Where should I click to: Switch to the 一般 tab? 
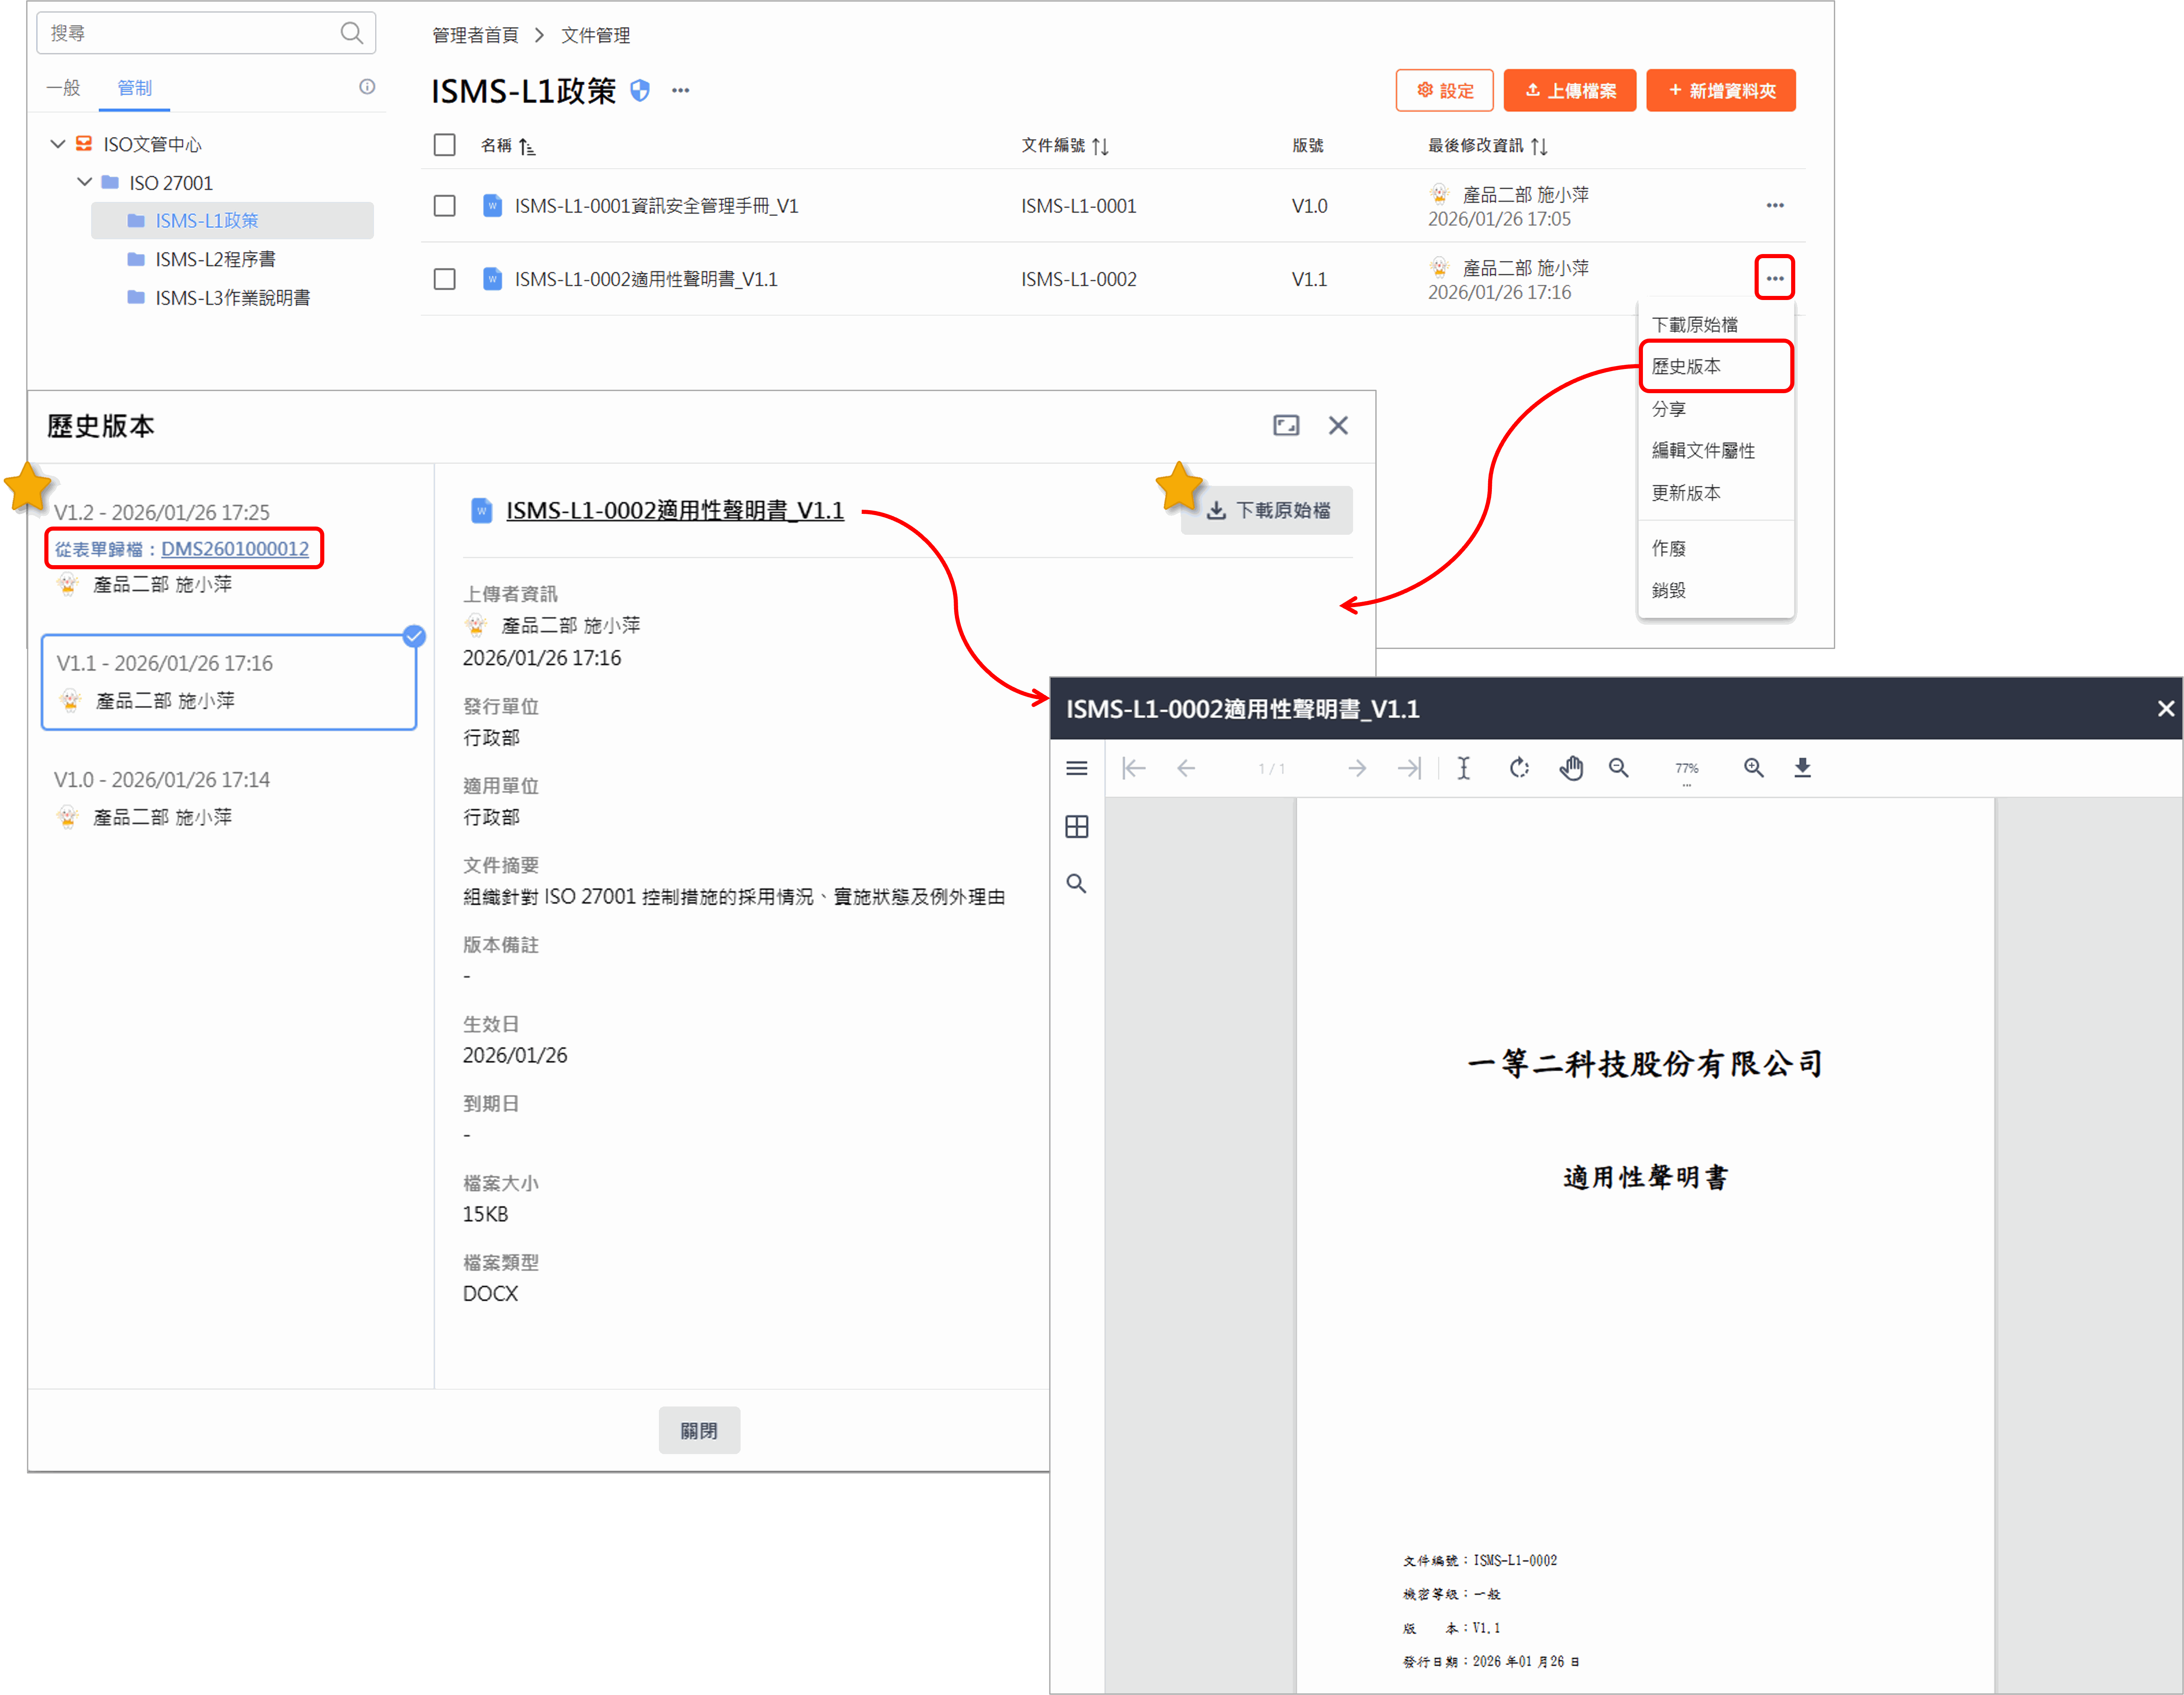click(x=63, y=88)
